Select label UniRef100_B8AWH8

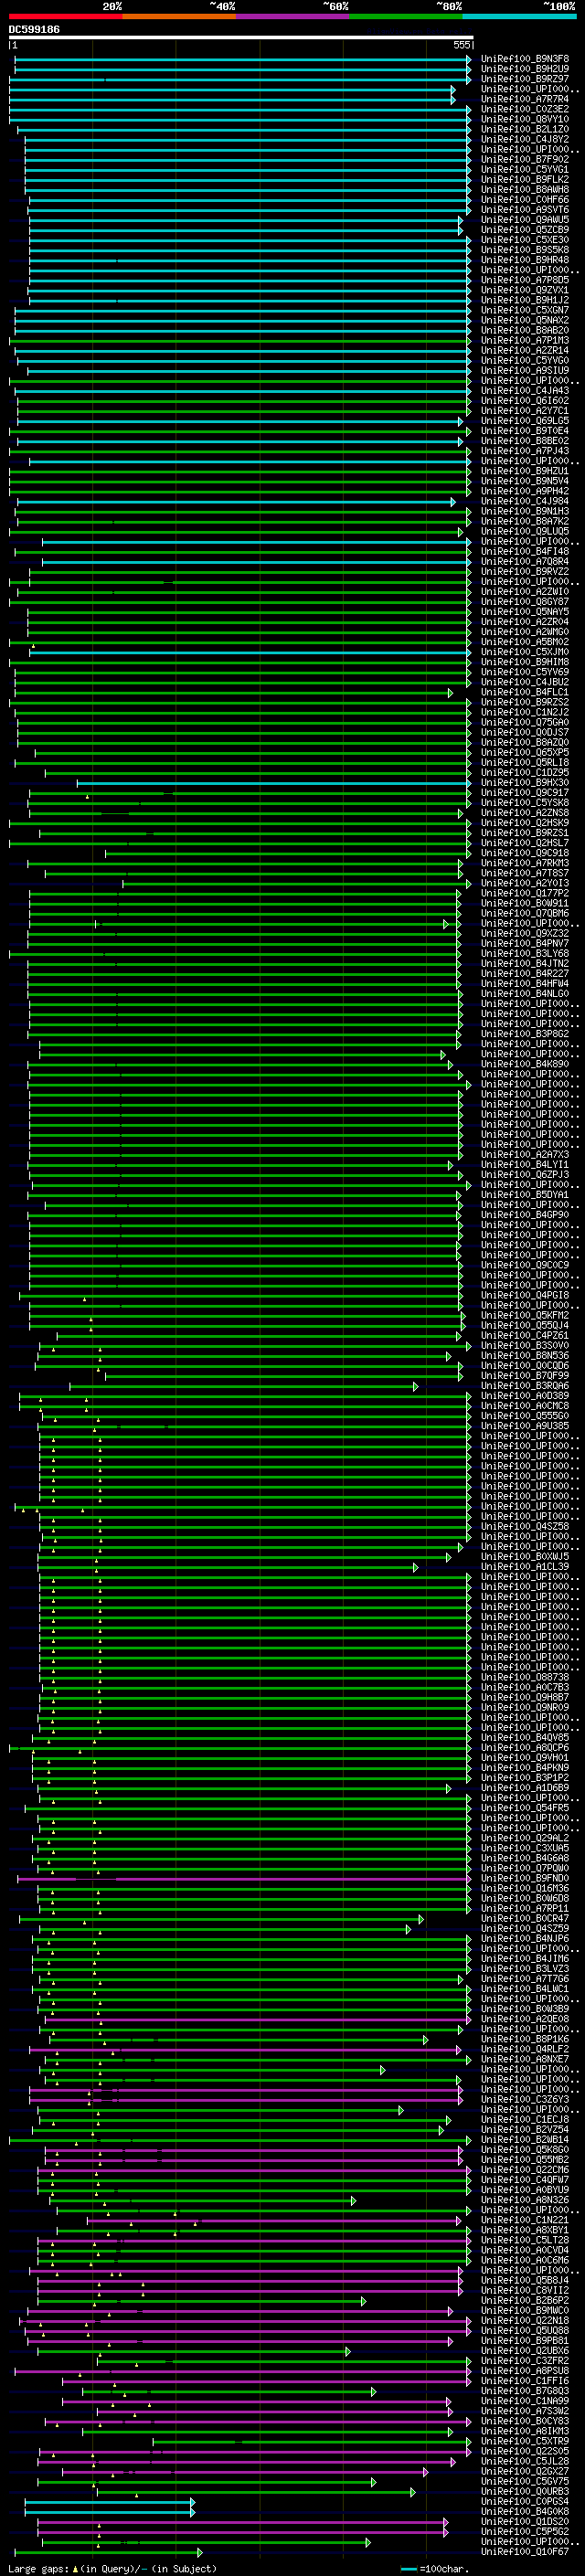pyautogui.click(x=525, y=189)
